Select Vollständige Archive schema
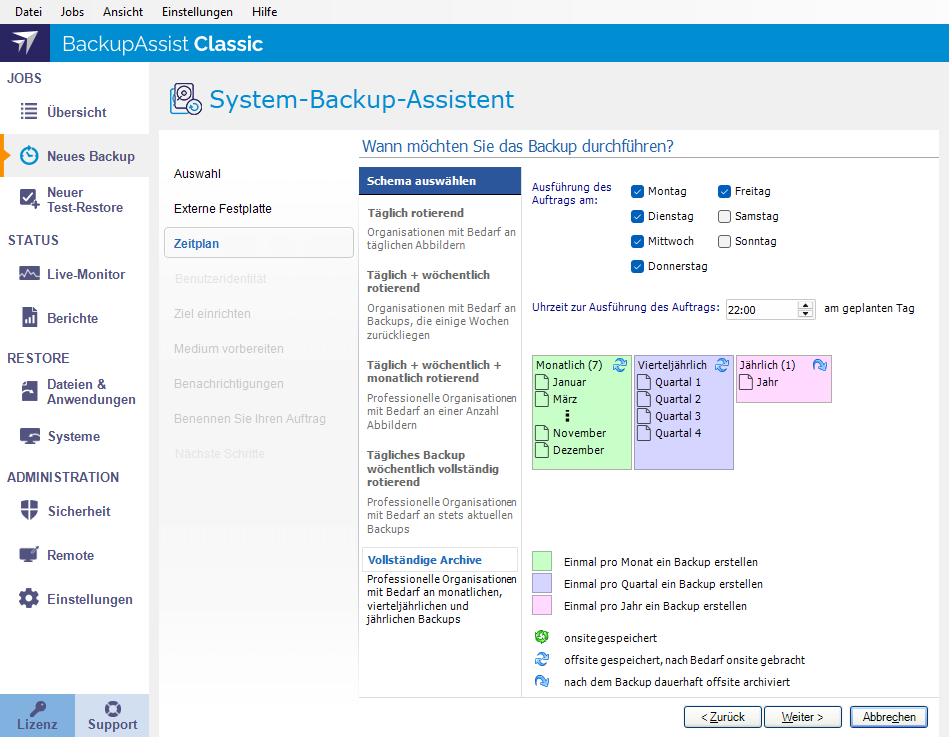Image resolution: width=949 pixels, height=737 pixels. pos(424,560)
